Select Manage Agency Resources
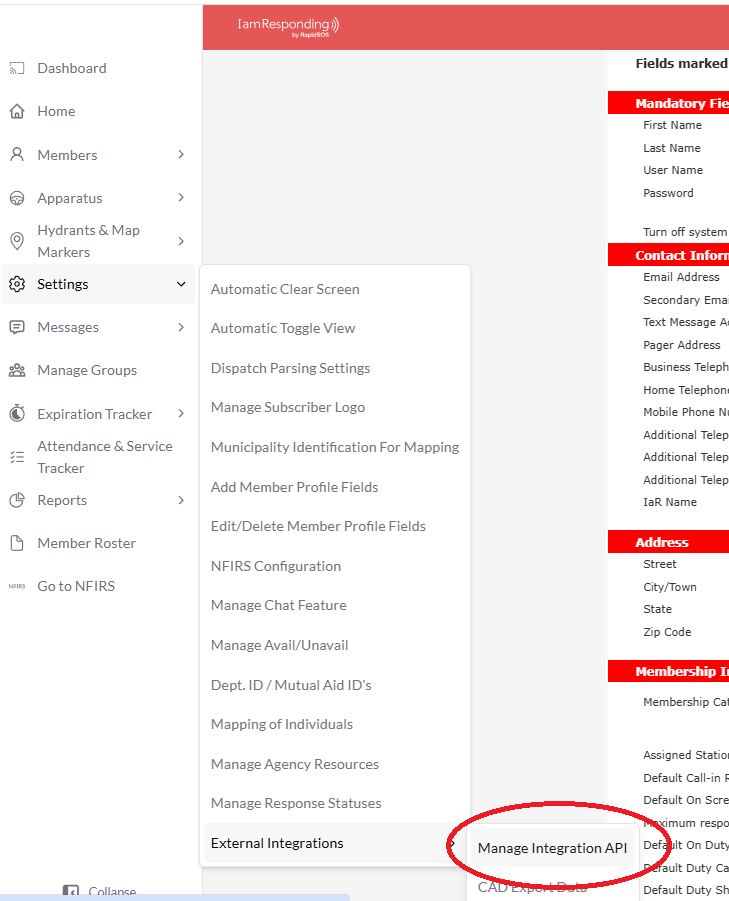729x901 pixels. click(295, 764)
